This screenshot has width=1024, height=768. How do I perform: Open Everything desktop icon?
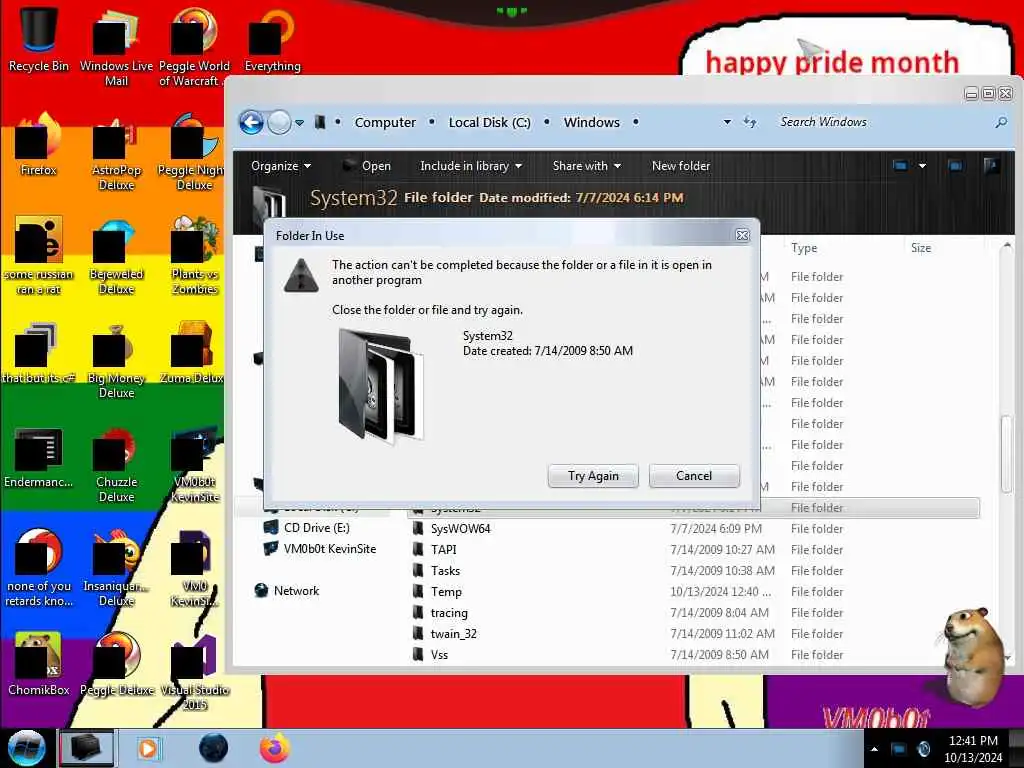point(272,39)
